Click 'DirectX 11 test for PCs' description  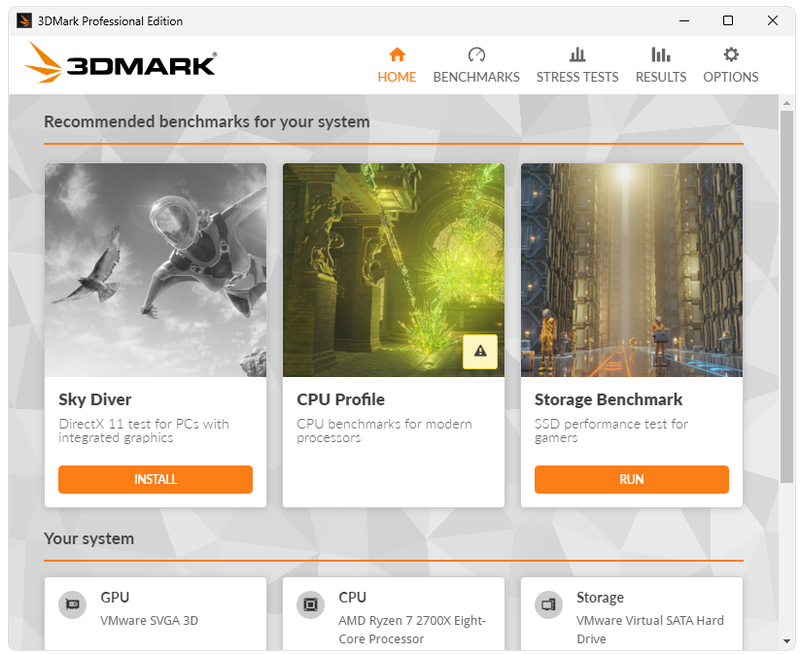pyautogui.click(x=143, y=431)
